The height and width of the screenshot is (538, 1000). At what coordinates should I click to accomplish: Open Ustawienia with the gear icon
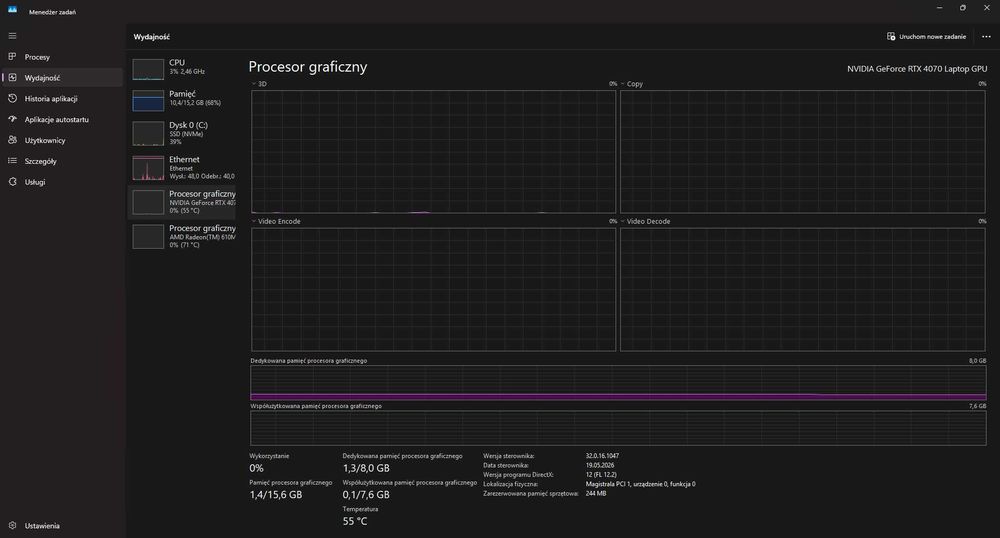tap(12, 525)
